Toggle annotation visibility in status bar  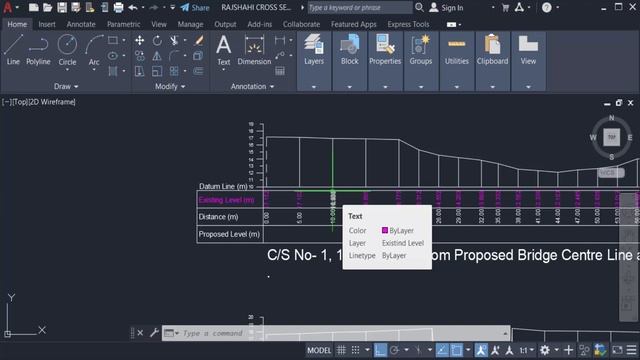pos(481,350)
